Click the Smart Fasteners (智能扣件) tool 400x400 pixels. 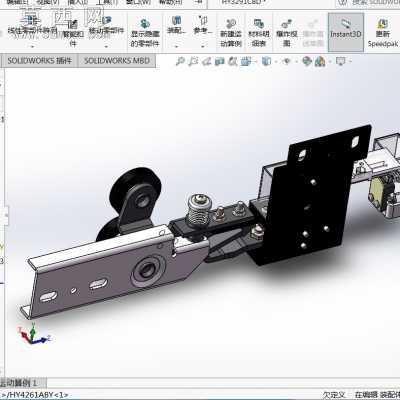point(73,33)
